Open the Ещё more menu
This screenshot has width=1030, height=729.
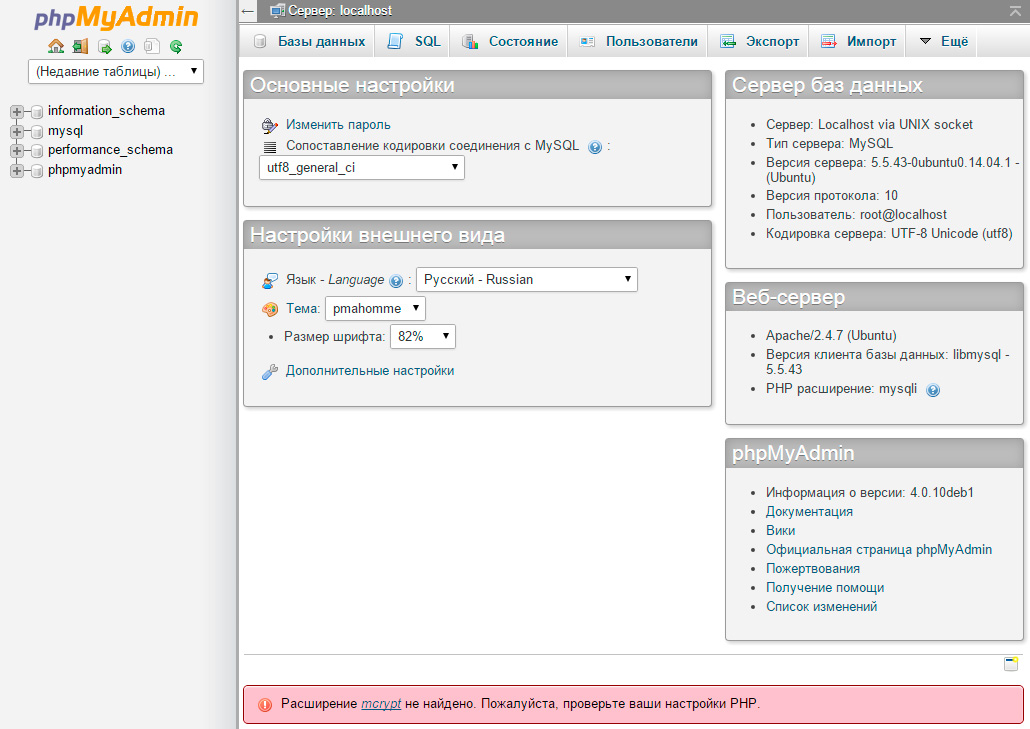coord(943,41)
